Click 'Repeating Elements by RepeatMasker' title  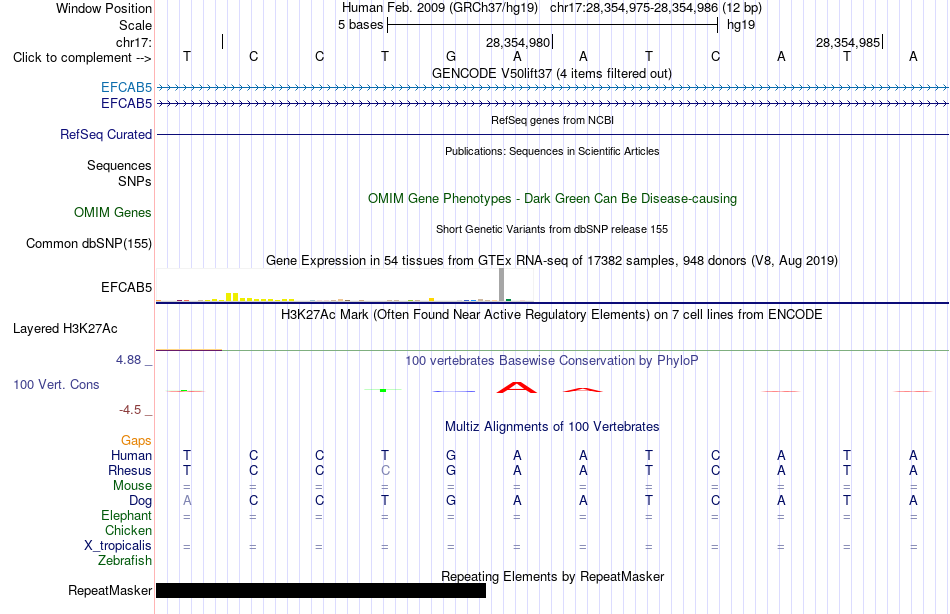(x=552, y=576)
